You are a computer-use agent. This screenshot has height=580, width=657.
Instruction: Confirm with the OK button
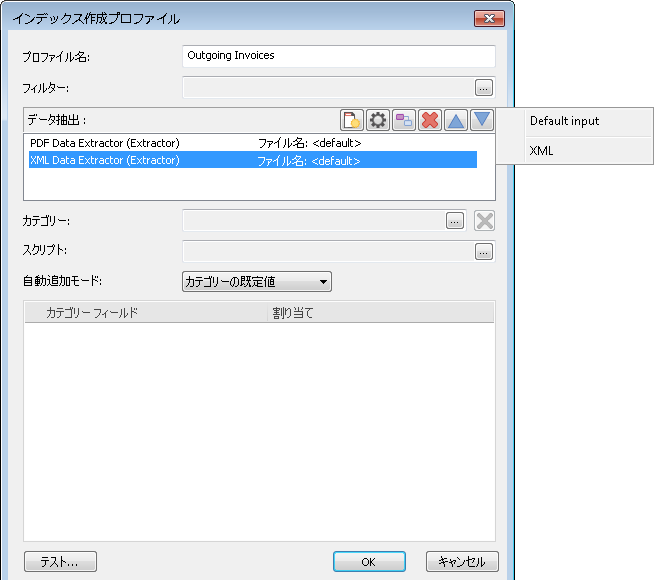[369, 562]
